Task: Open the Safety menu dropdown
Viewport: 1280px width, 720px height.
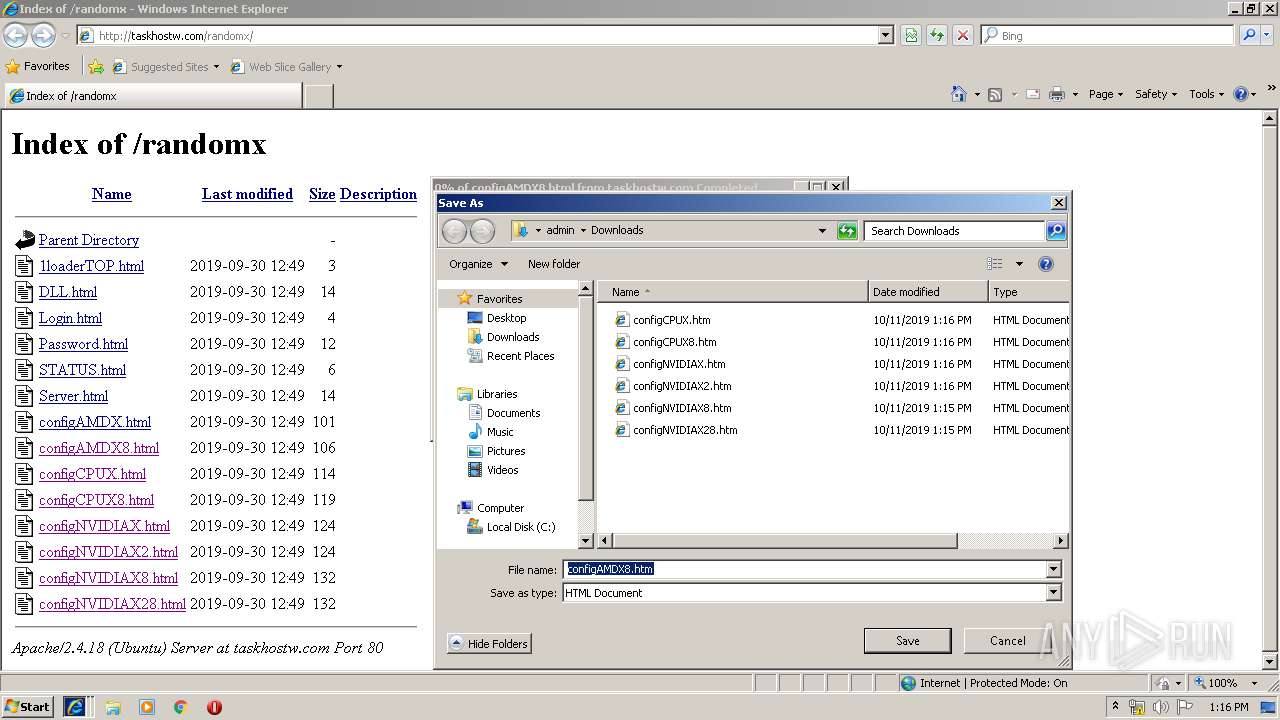Action: [1156, 94]
